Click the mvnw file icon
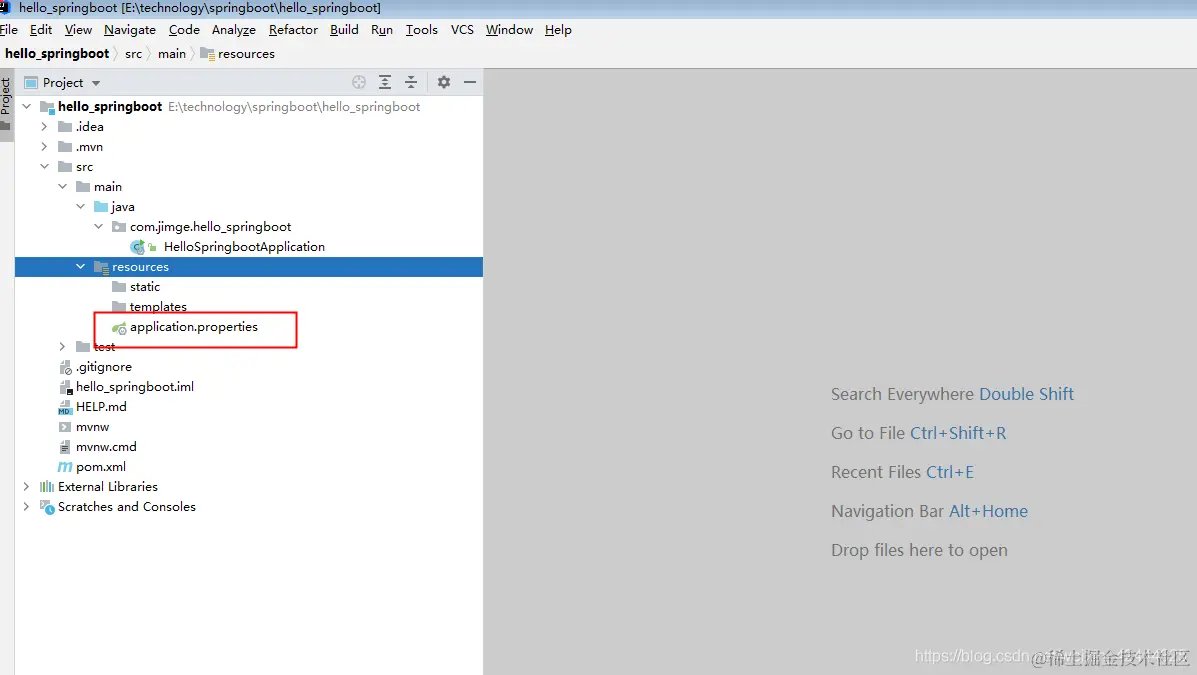This screenshot has height=675, width=1197. 65,427
